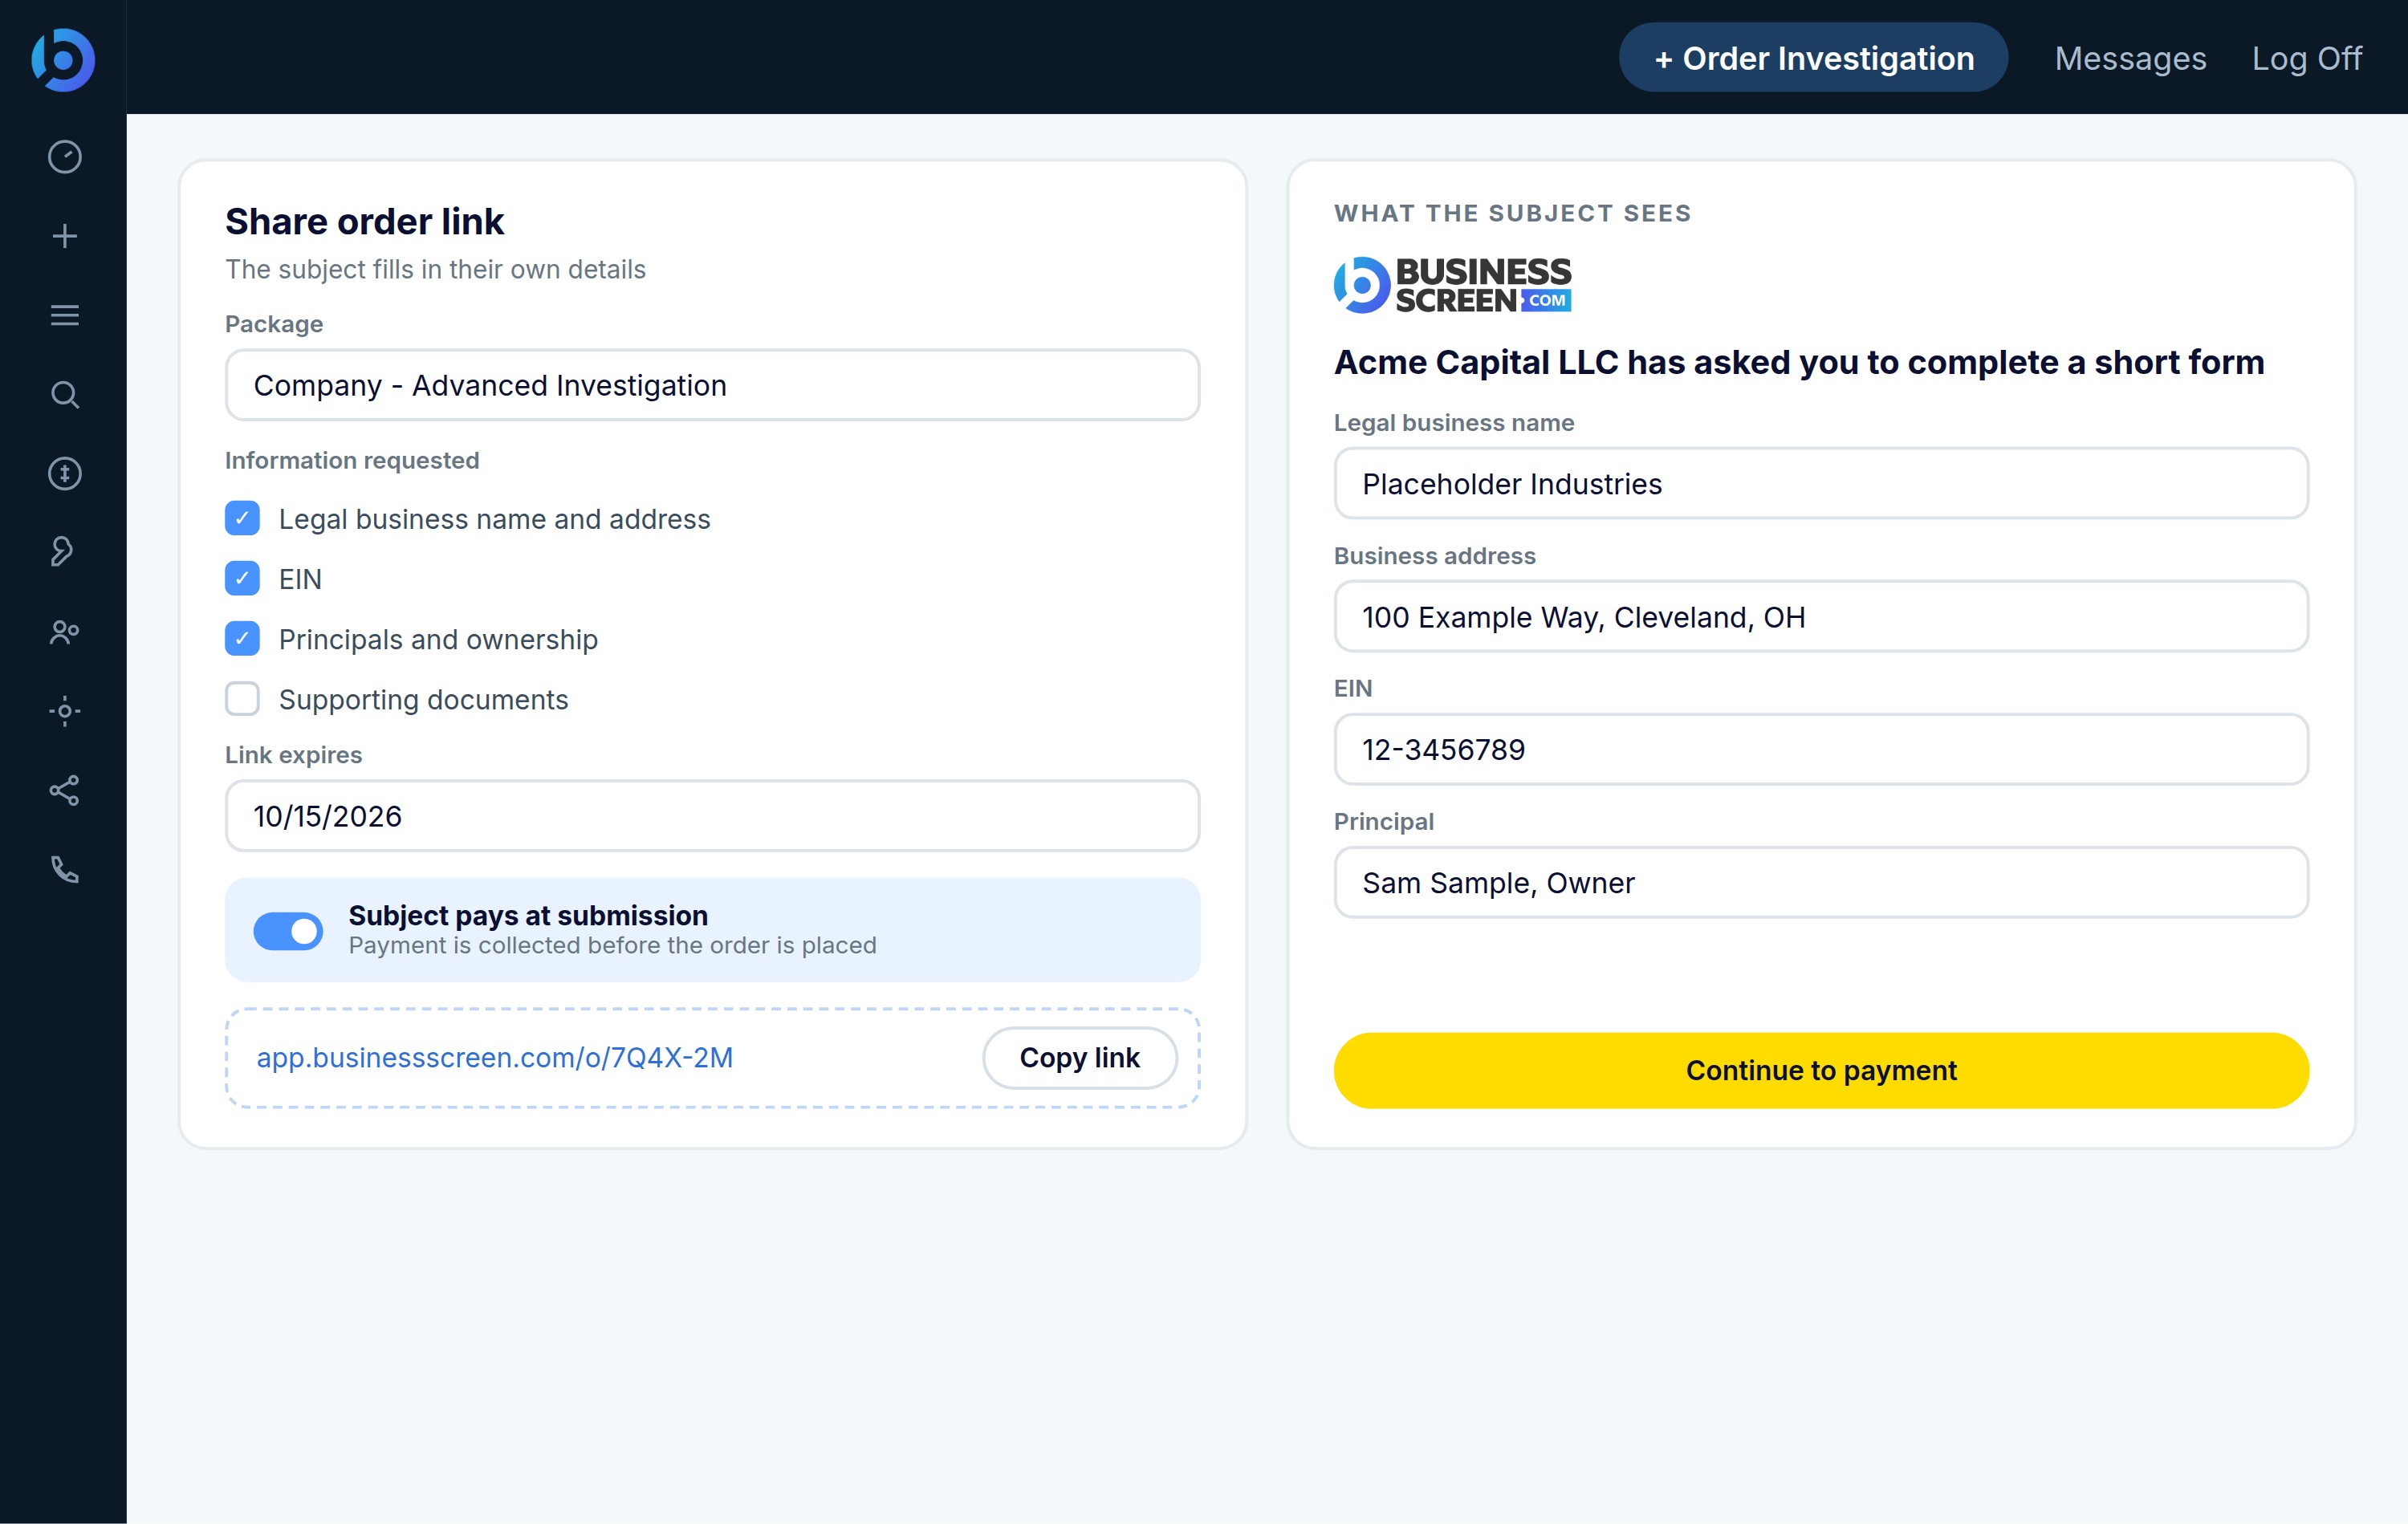Open the dashboard gauge icon in sidebar
Screen dimensions: 2408x1524
tap(65, 157)
